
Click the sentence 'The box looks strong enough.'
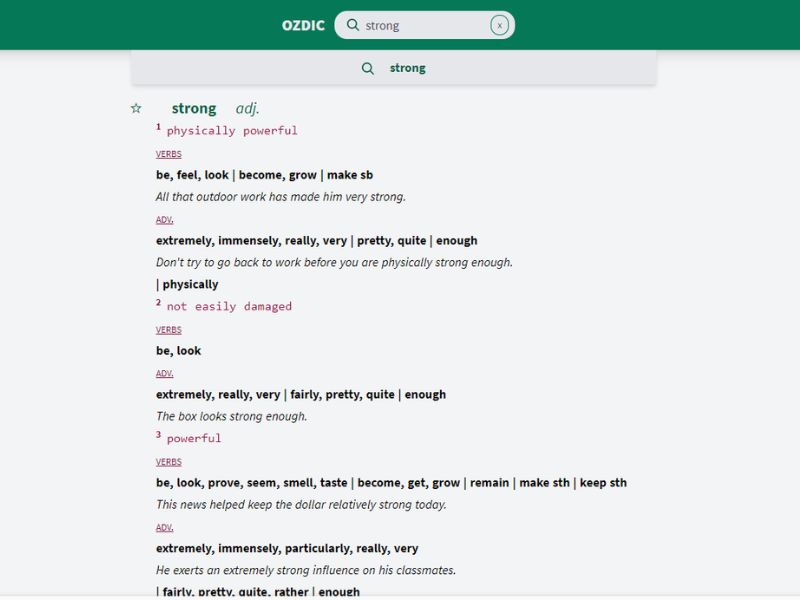pyautogui.click(x=231, y=416)
